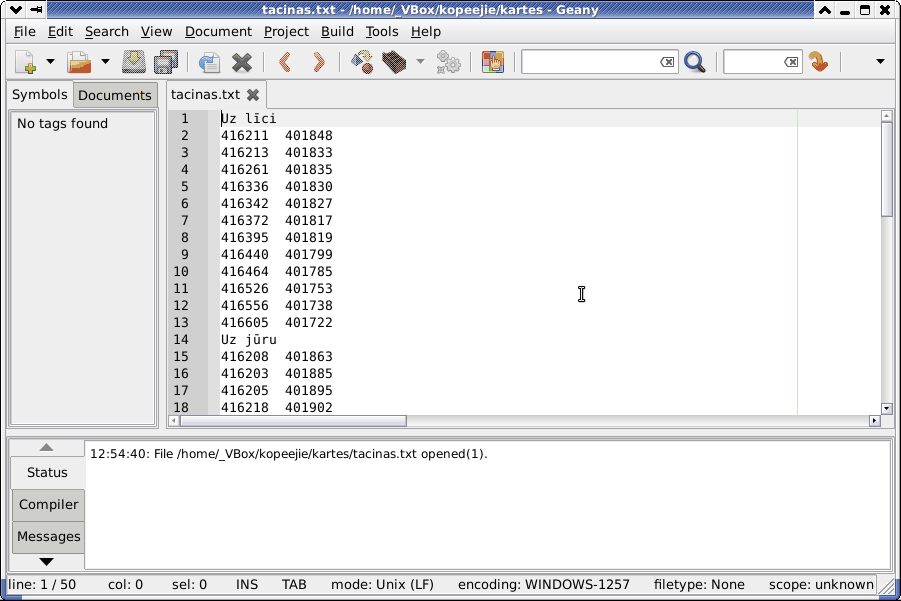Click editor vertical scrollbar up arrow

[x=886, y=116]
